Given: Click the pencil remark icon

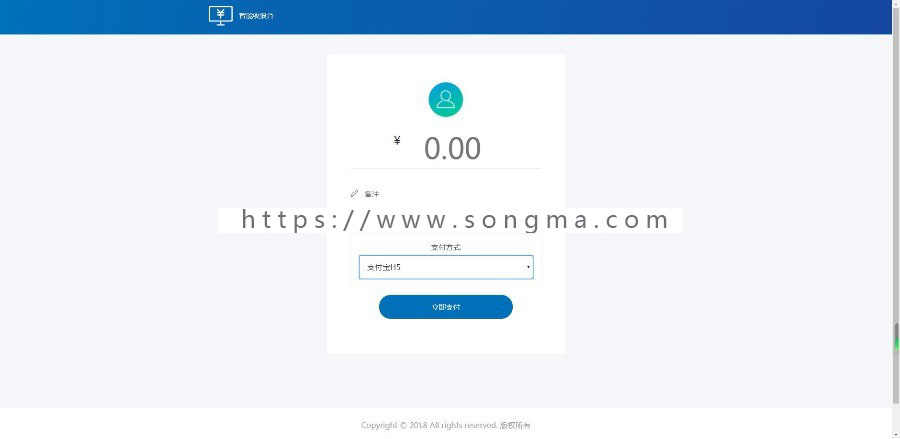Looking at the screenshot, I should [x=354, y=194].
